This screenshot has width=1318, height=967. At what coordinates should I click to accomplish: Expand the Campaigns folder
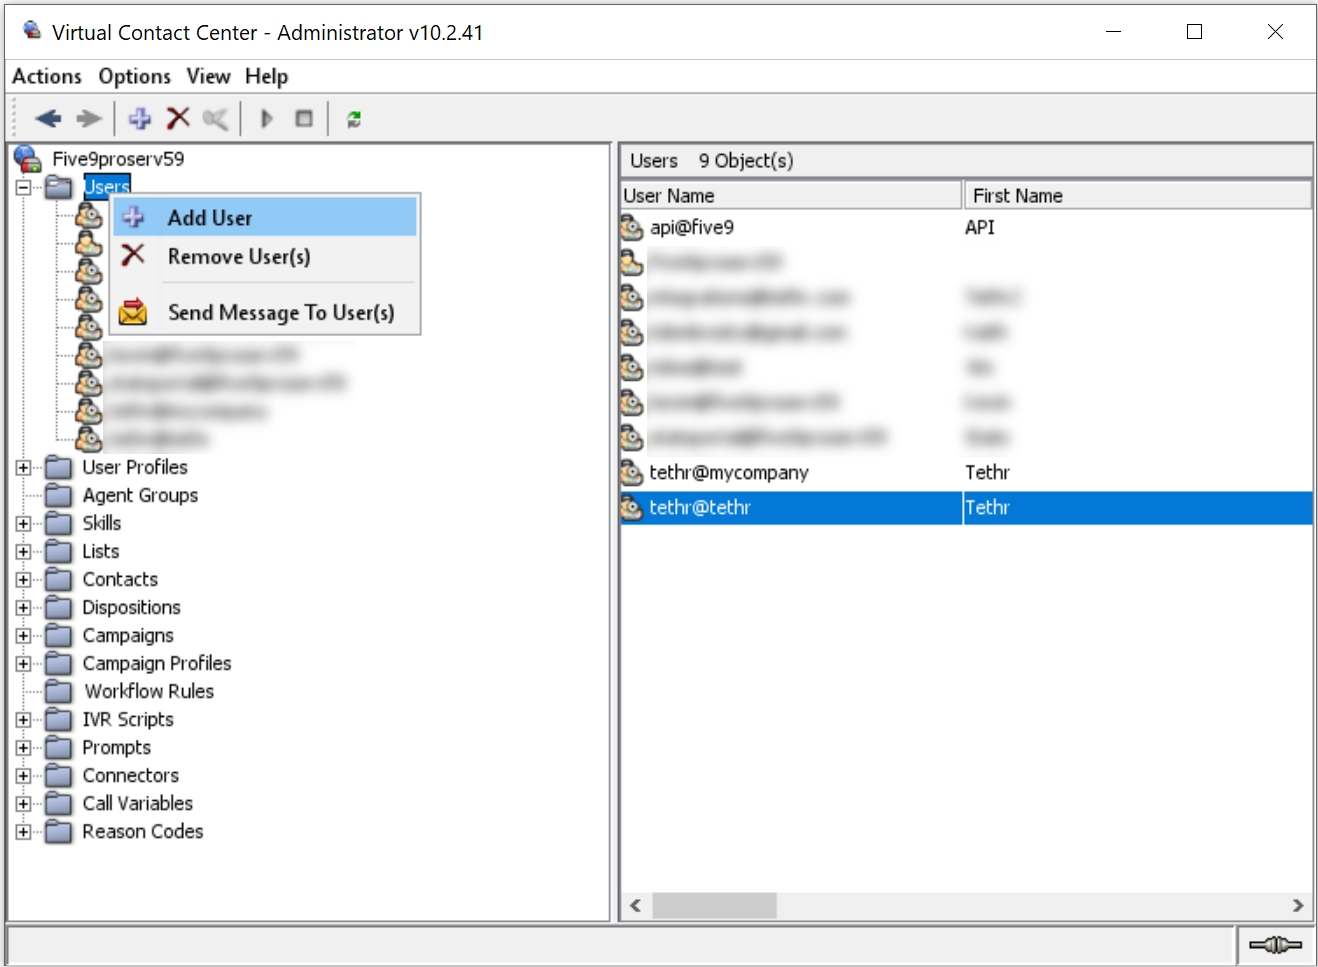pos(23,636)
